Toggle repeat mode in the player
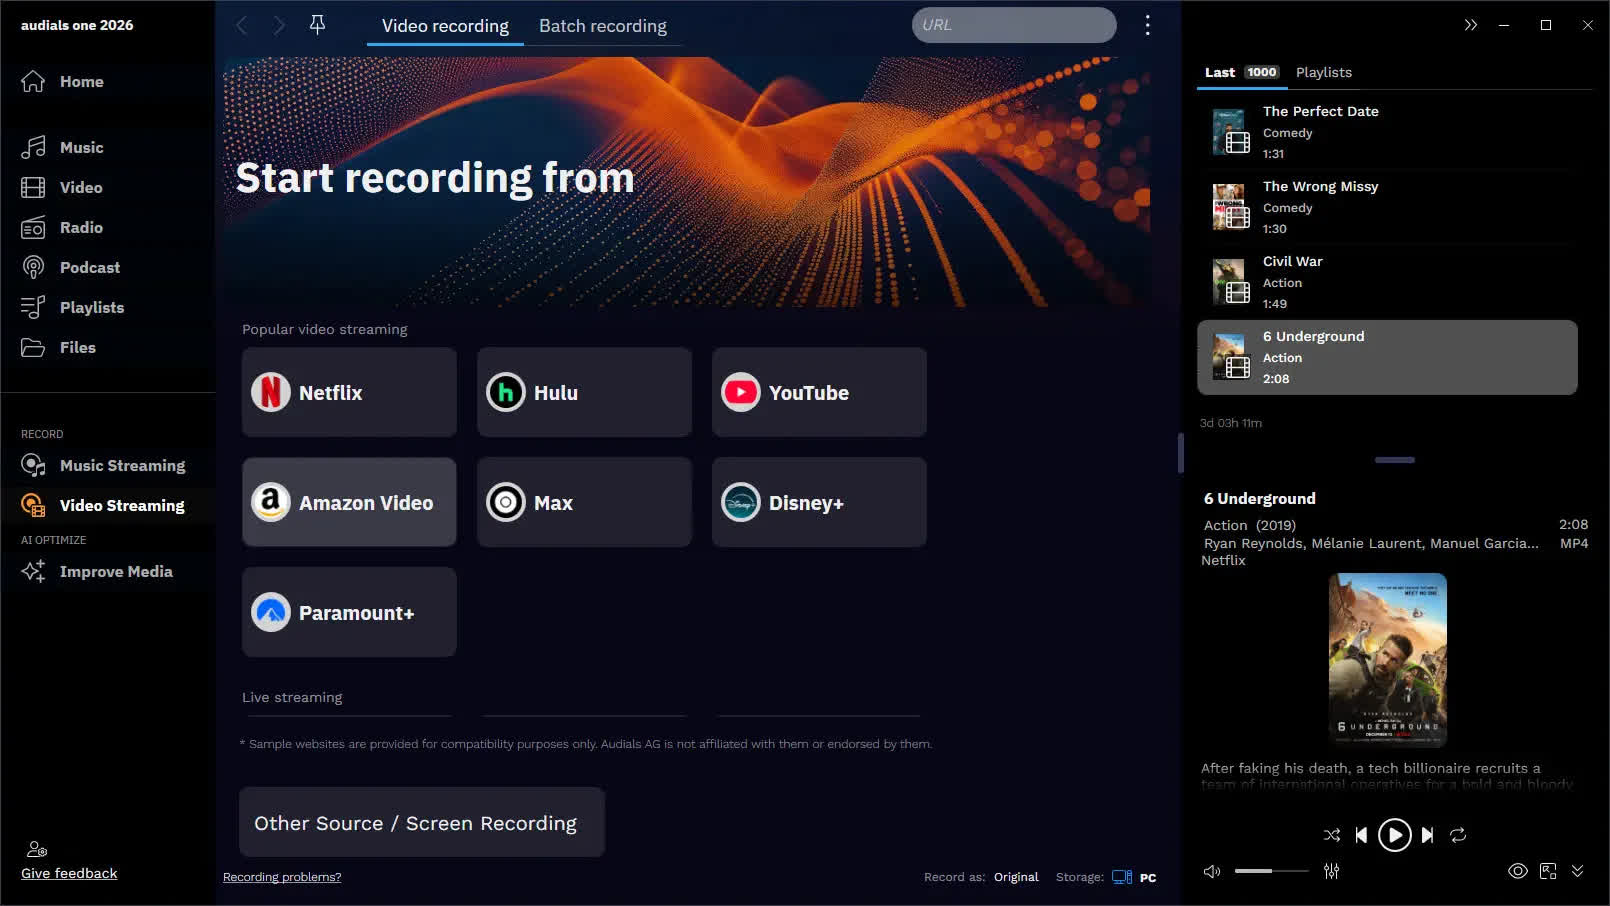 pos(1458,835)
